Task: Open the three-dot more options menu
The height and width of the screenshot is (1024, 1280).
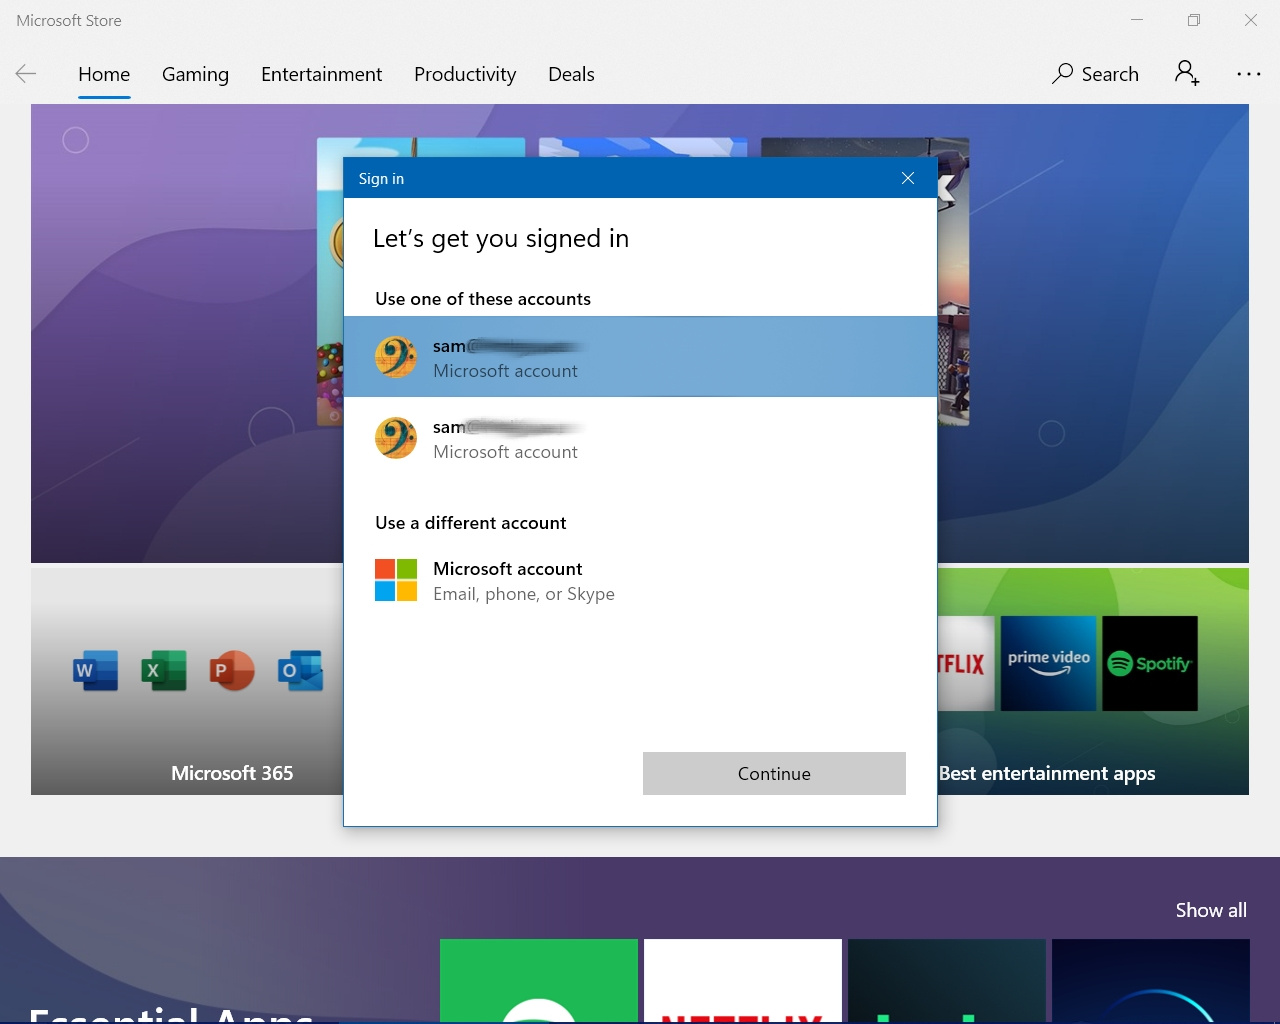Action: click(1249, 74)
